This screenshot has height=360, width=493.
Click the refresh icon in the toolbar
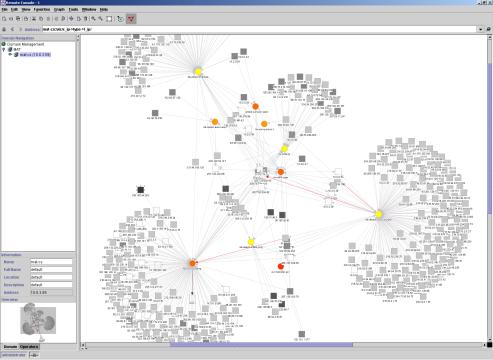[120, 19]
